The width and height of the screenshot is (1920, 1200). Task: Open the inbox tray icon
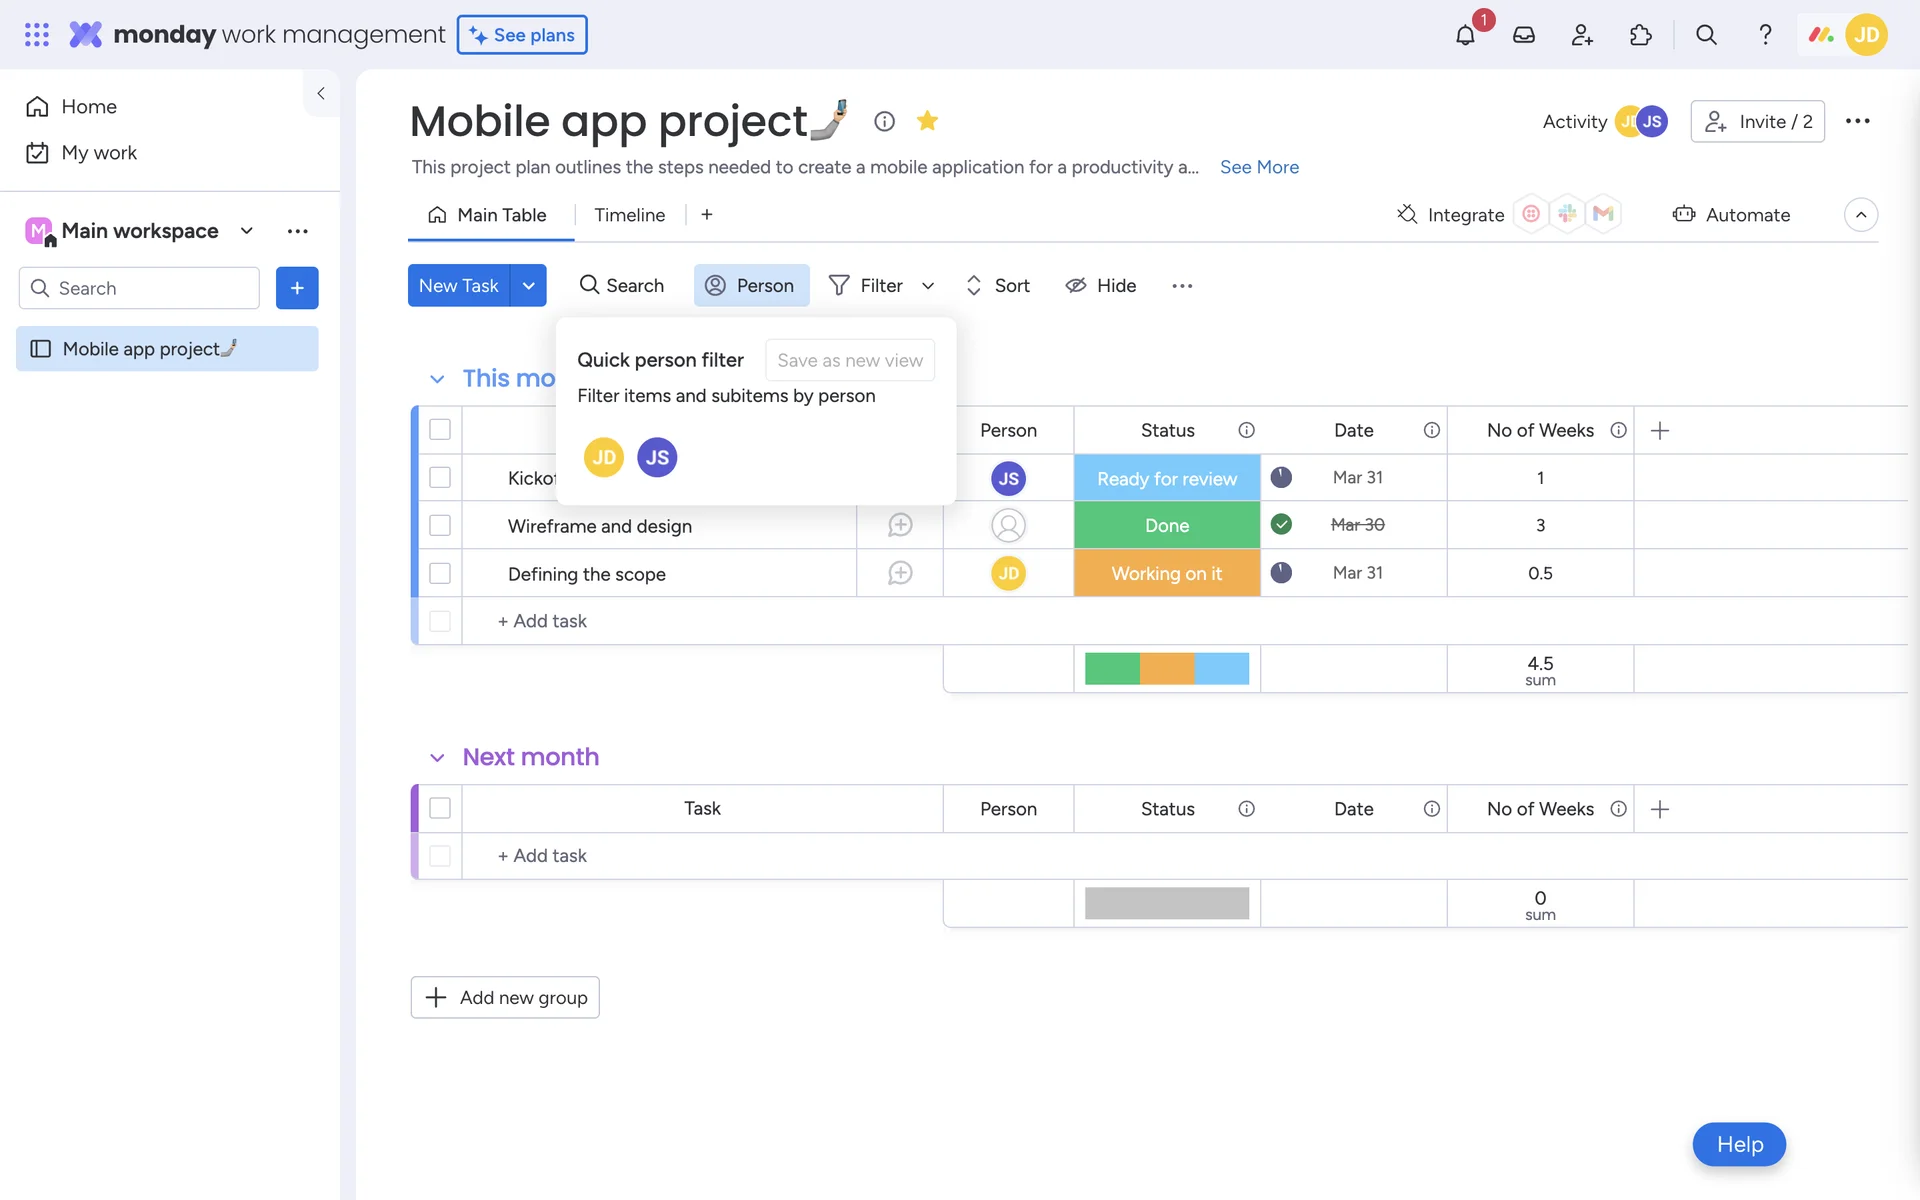click(x=1524, y=35)
